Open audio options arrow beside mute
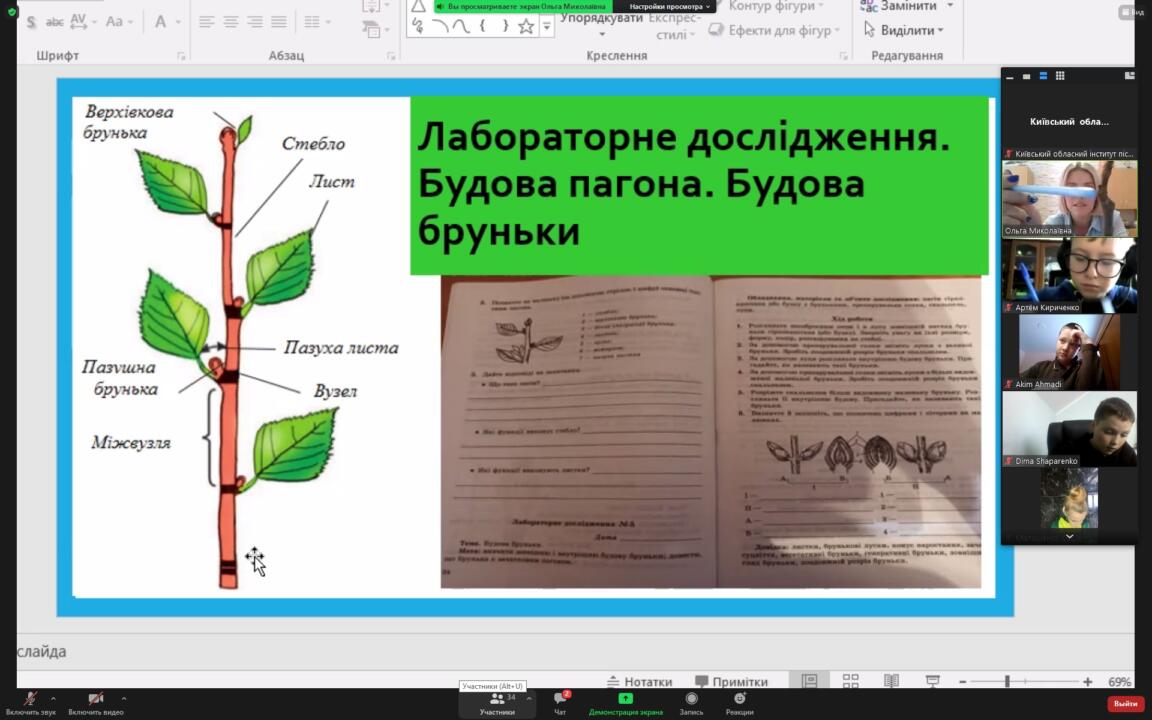 [x=53, y=698]
